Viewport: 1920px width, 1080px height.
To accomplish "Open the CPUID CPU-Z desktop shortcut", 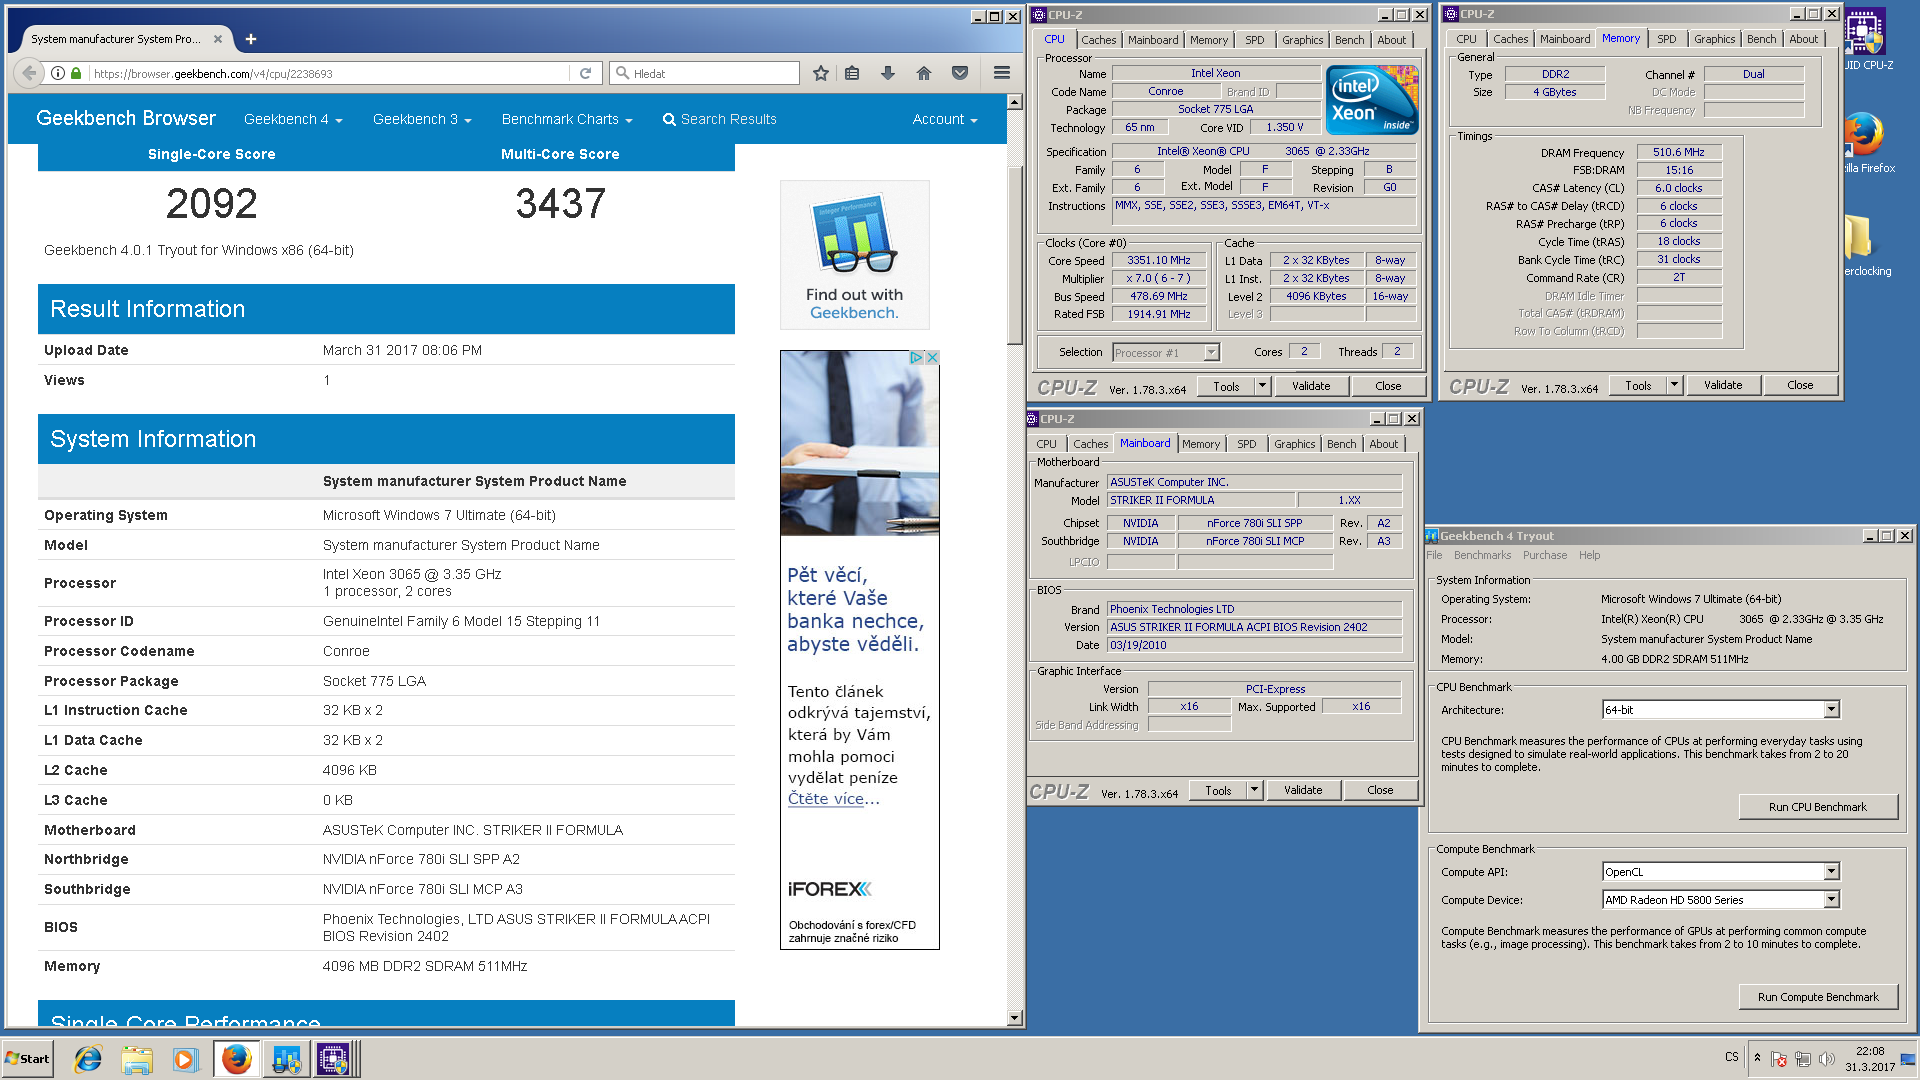I will [1865, 40].
